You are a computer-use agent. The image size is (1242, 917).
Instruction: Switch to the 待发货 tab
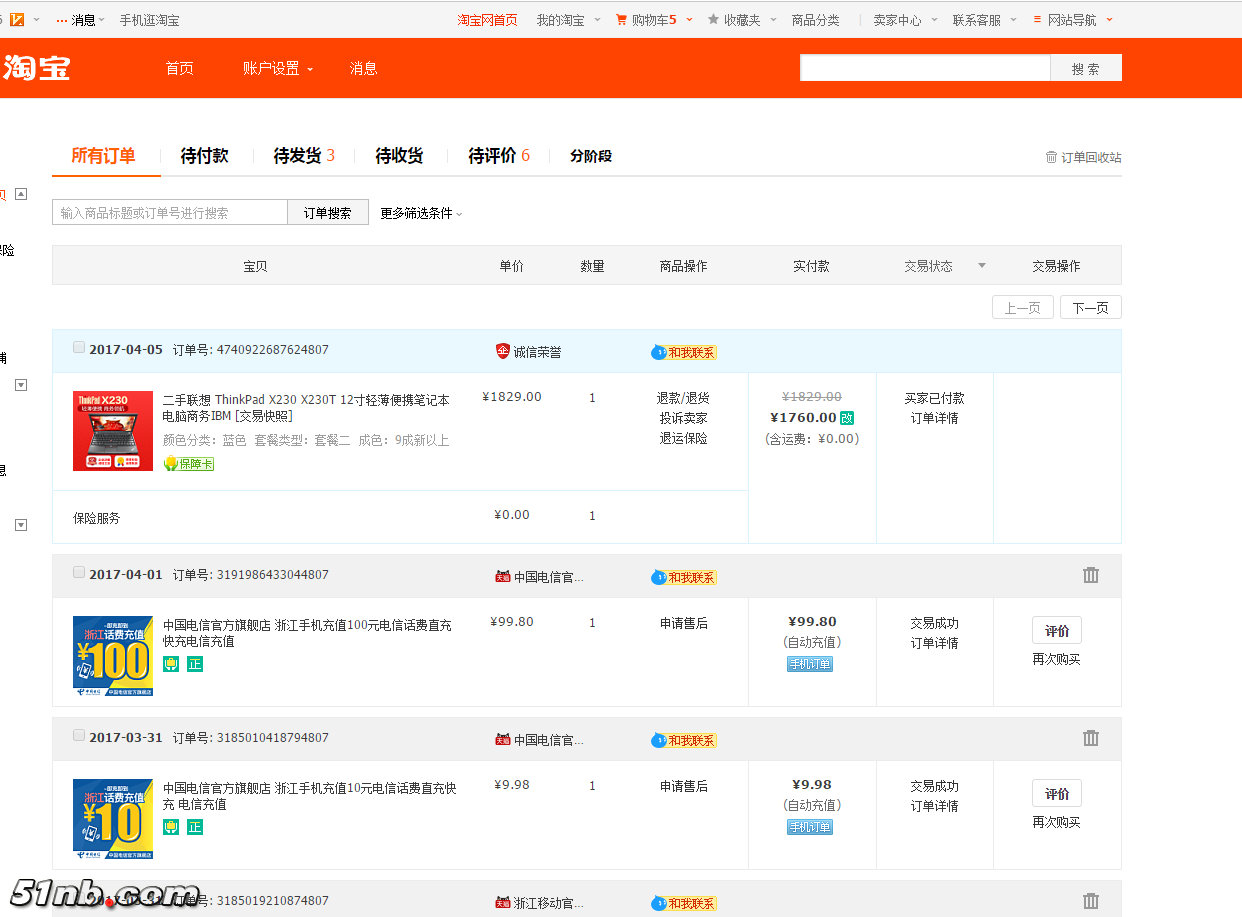coord(304,156)
